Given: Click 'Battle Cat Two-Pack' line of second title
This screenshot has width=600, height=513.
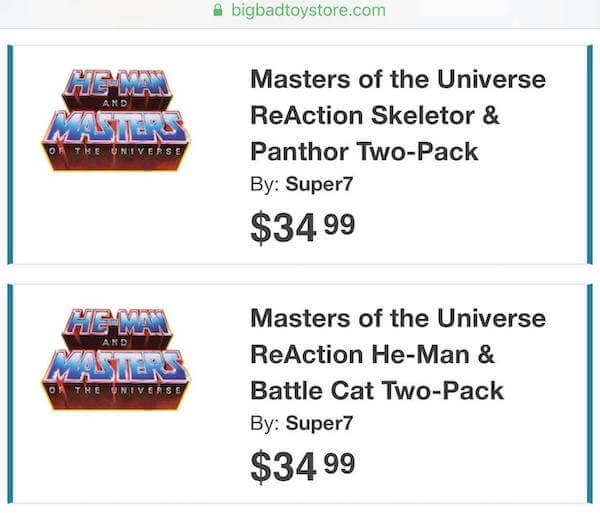Looking at the screenshot, I should [x=377, y=391].
